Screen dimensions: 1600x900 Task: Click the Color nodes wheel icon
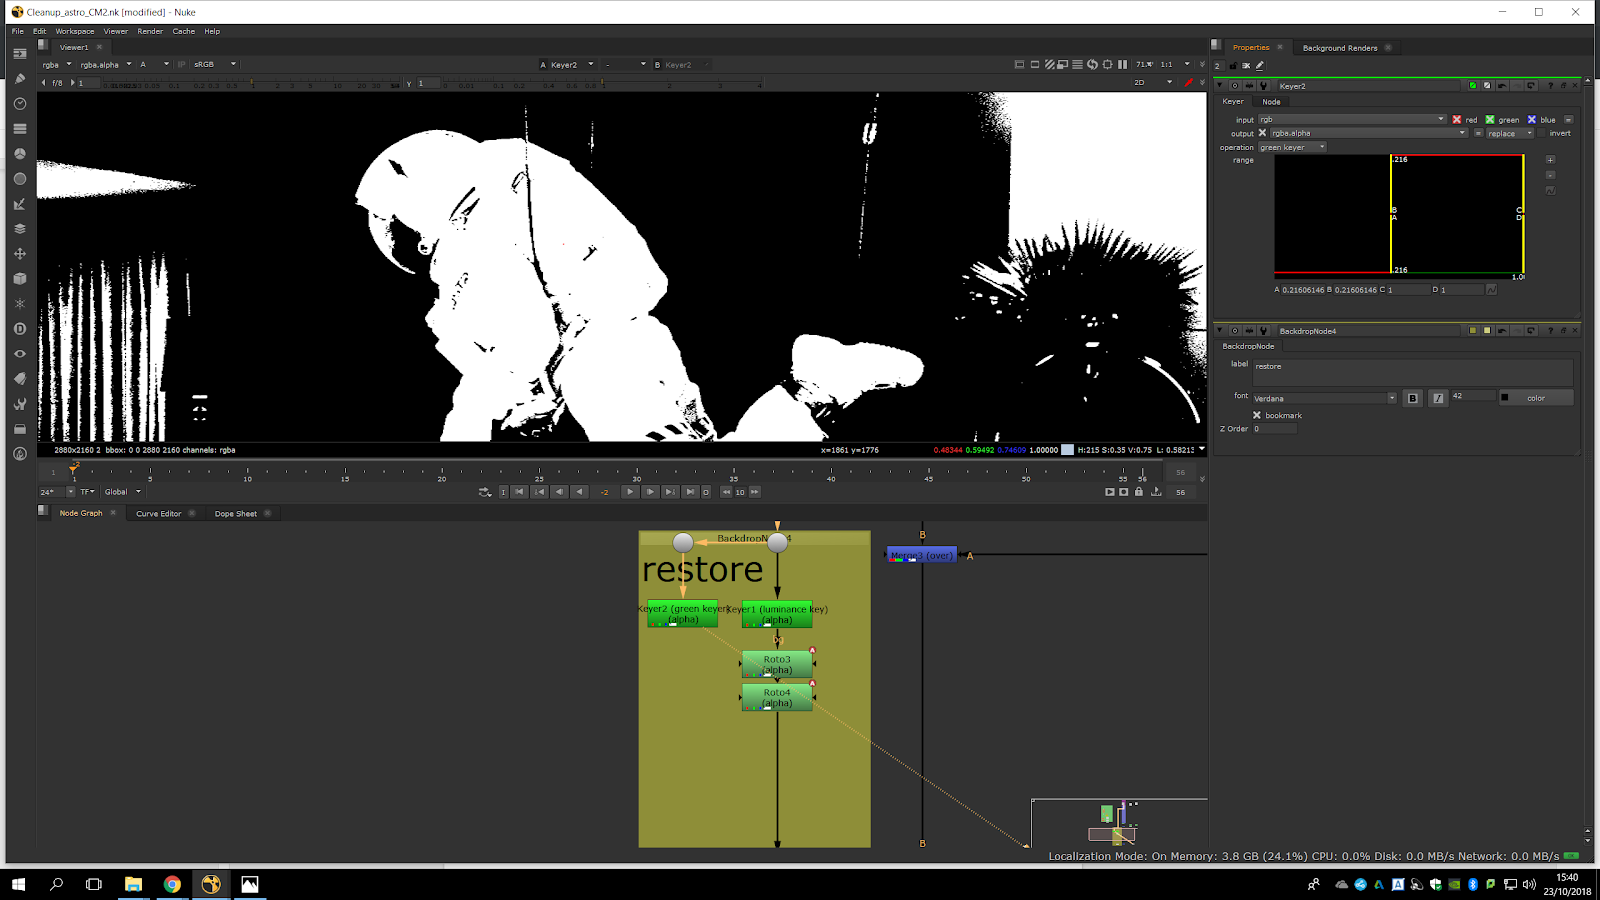[19, 154]
